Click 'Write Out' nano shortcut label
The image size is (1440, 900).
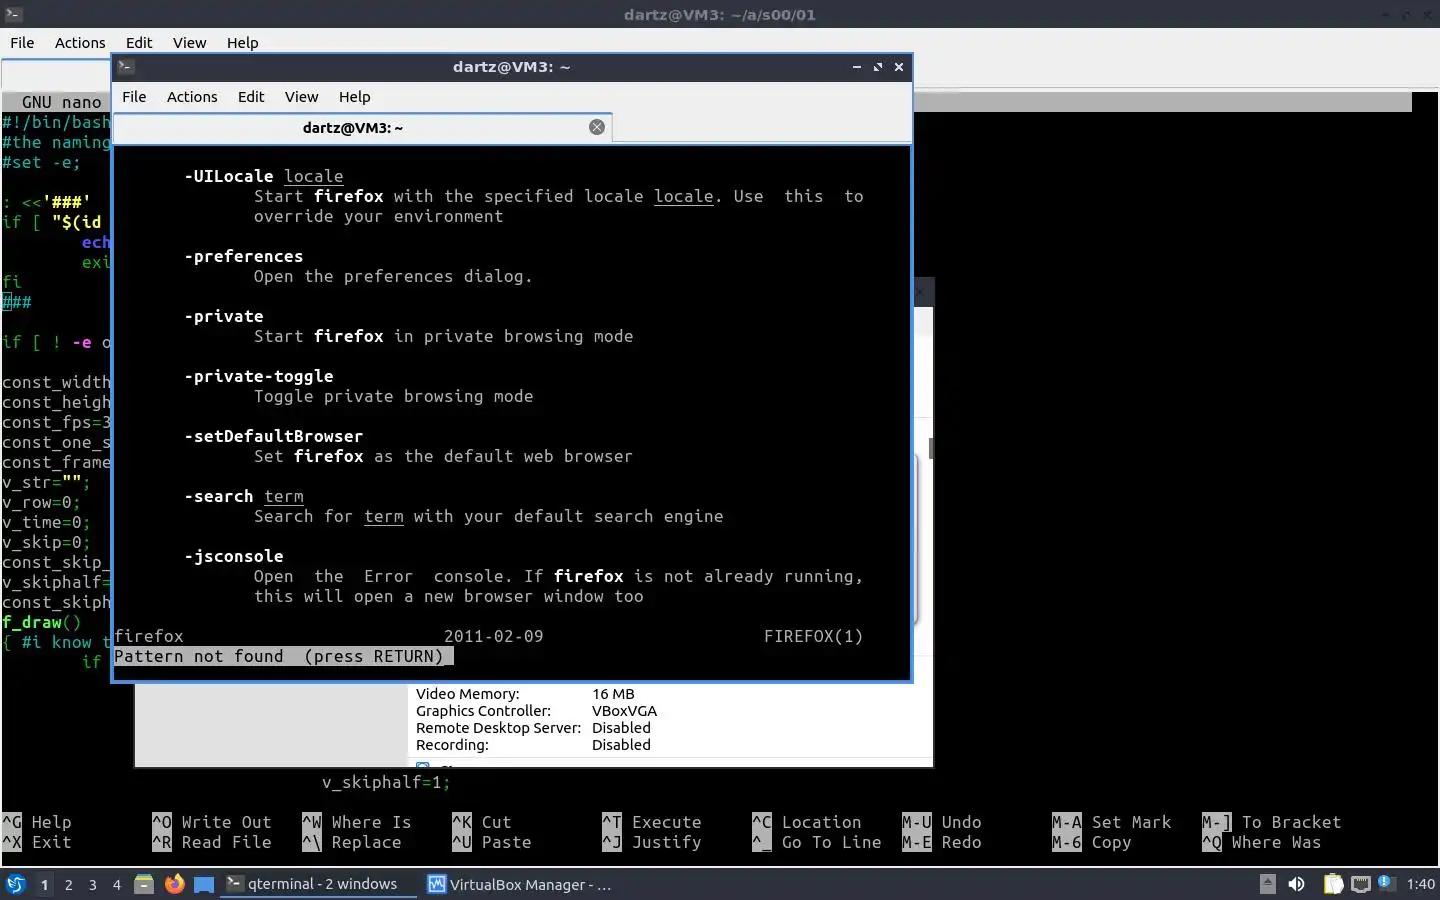tap(226, 822)
